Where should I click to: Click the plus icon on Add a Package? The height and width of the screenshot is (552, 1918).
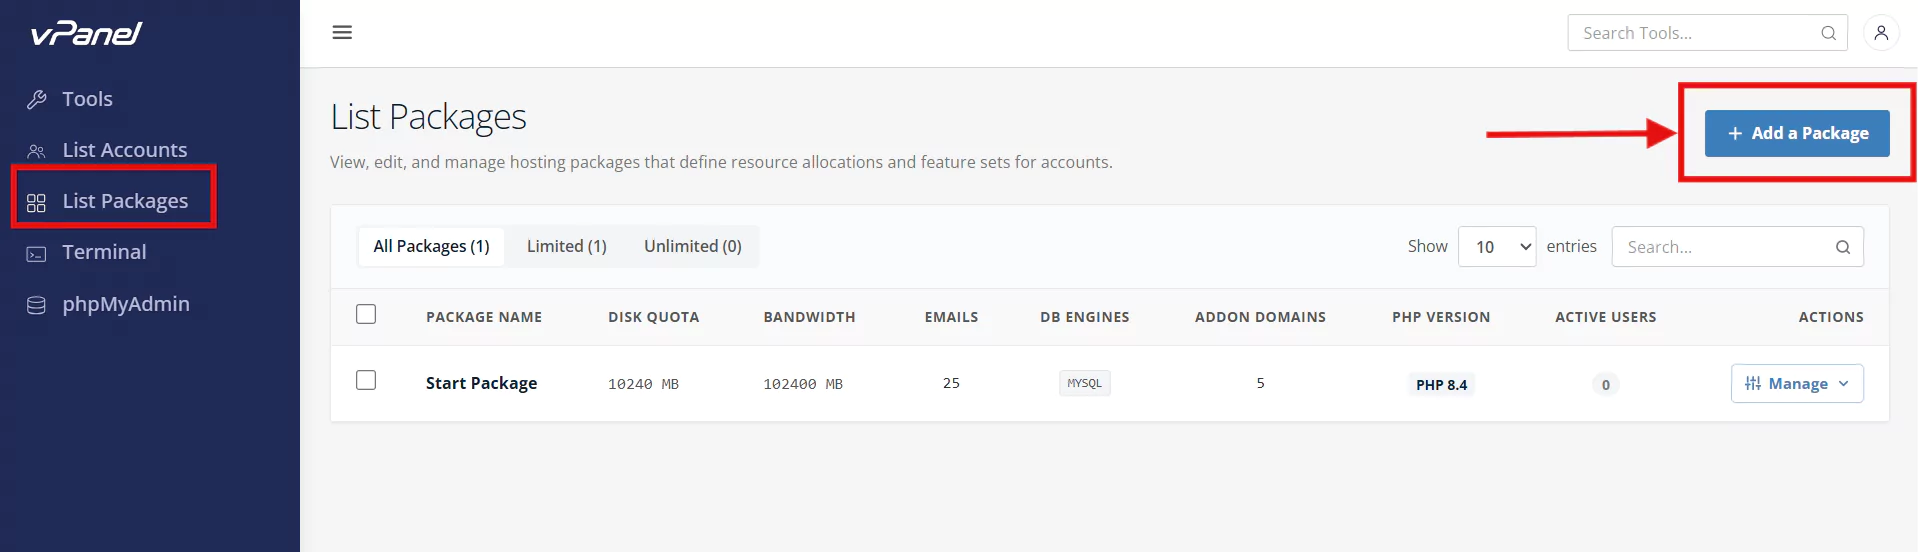coord(1735,133)
